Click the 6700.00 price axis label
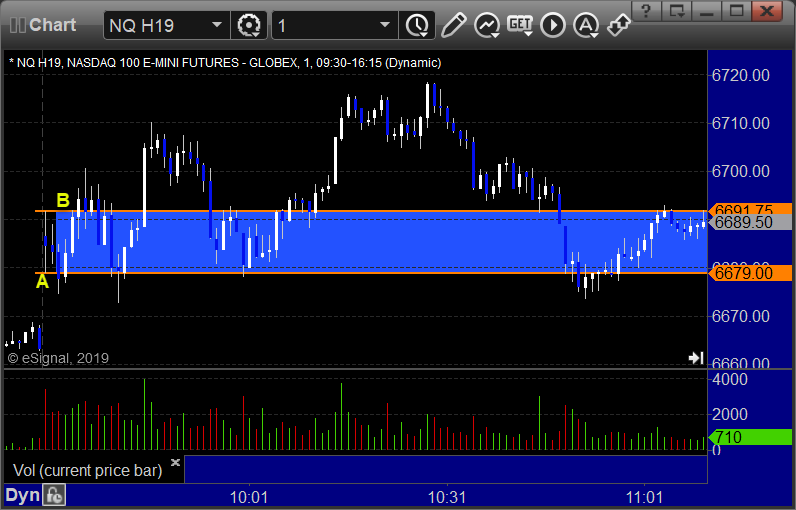Screen dimensions: 796x510 [x=741, y=172]
